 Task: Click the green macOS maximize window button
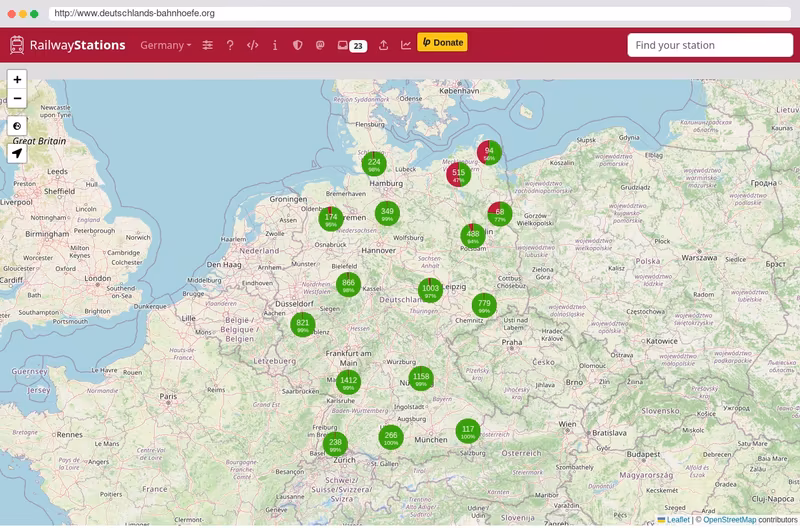[34, 14]
